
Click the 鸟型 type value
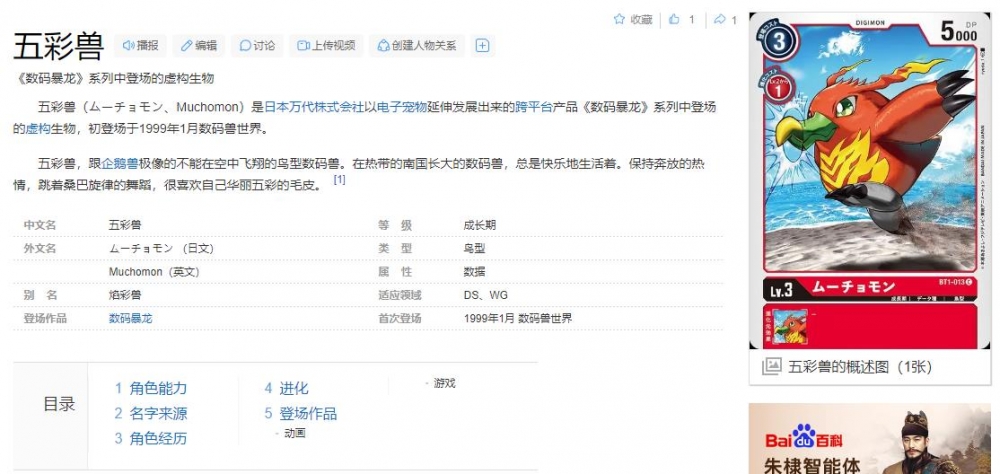pyautogui.click(x=474, y=248)
